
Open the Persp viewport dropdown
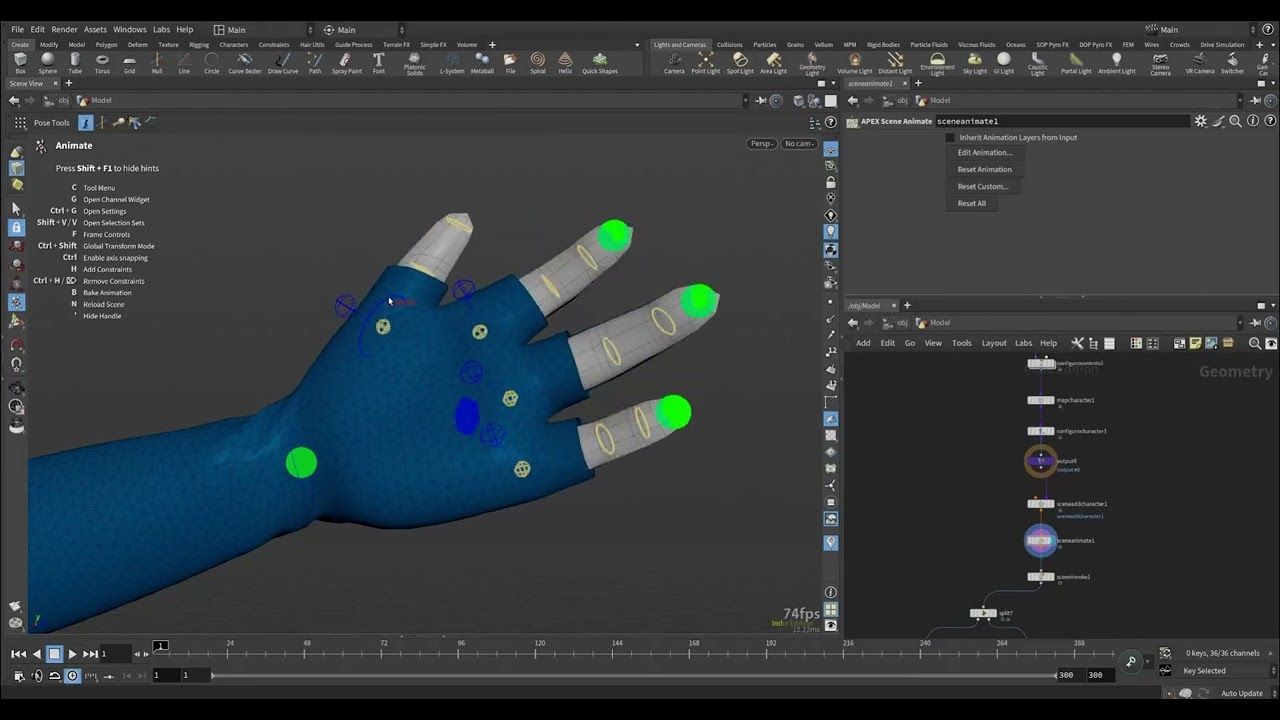point(762,143)
